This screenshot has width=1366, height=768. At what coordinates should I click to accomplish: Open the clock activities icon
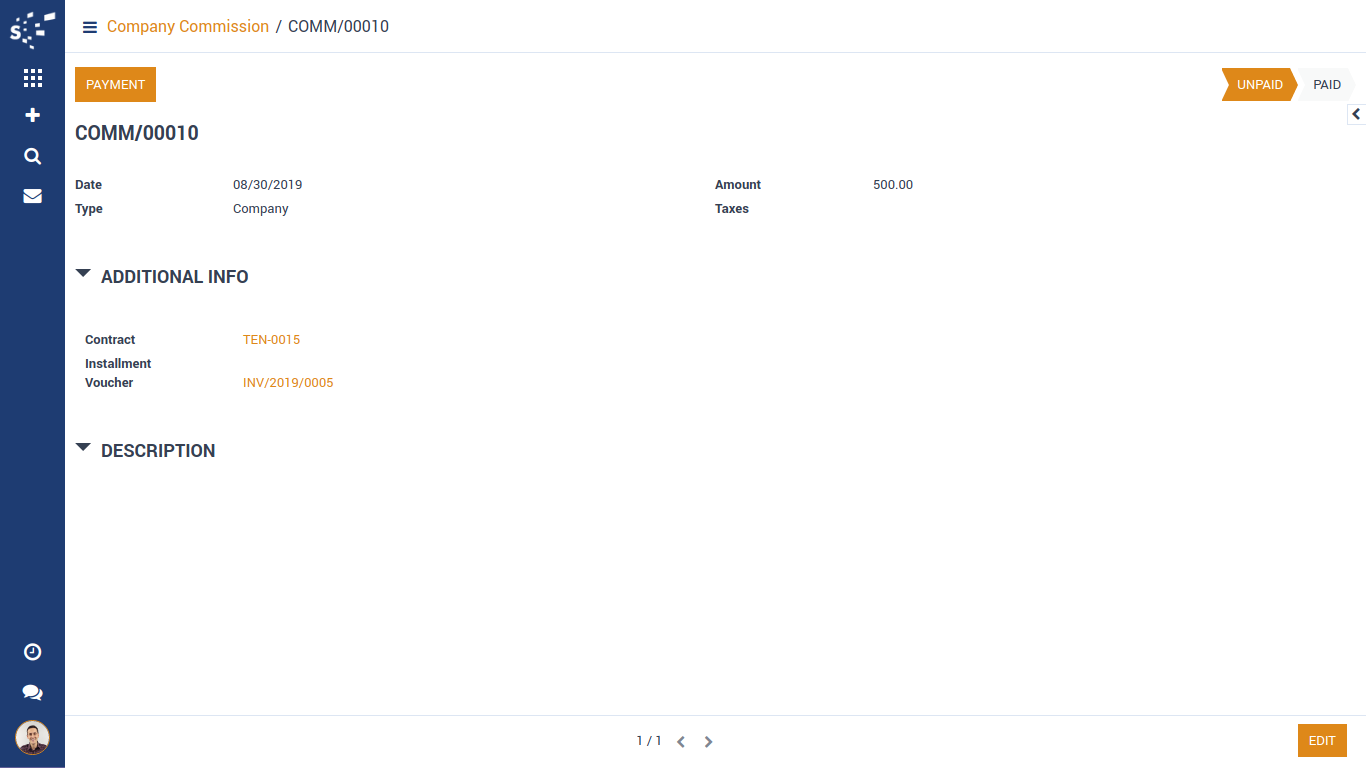pyautogui.click(x=32, y=652)
